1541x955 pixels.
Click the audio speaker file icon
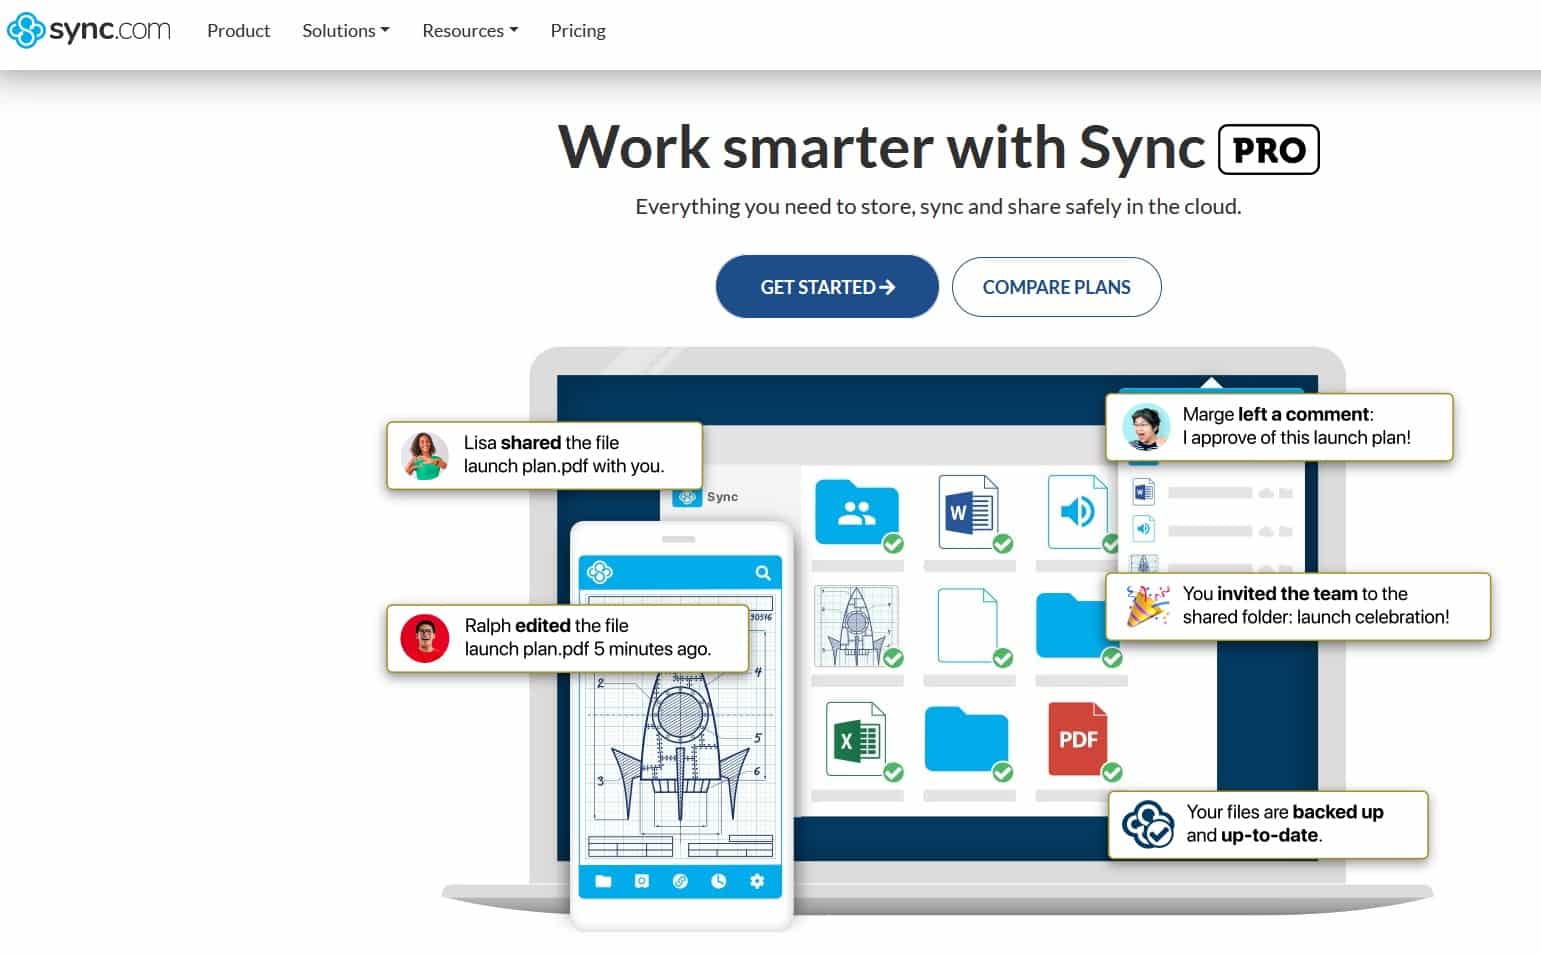tap(1076, 511)
